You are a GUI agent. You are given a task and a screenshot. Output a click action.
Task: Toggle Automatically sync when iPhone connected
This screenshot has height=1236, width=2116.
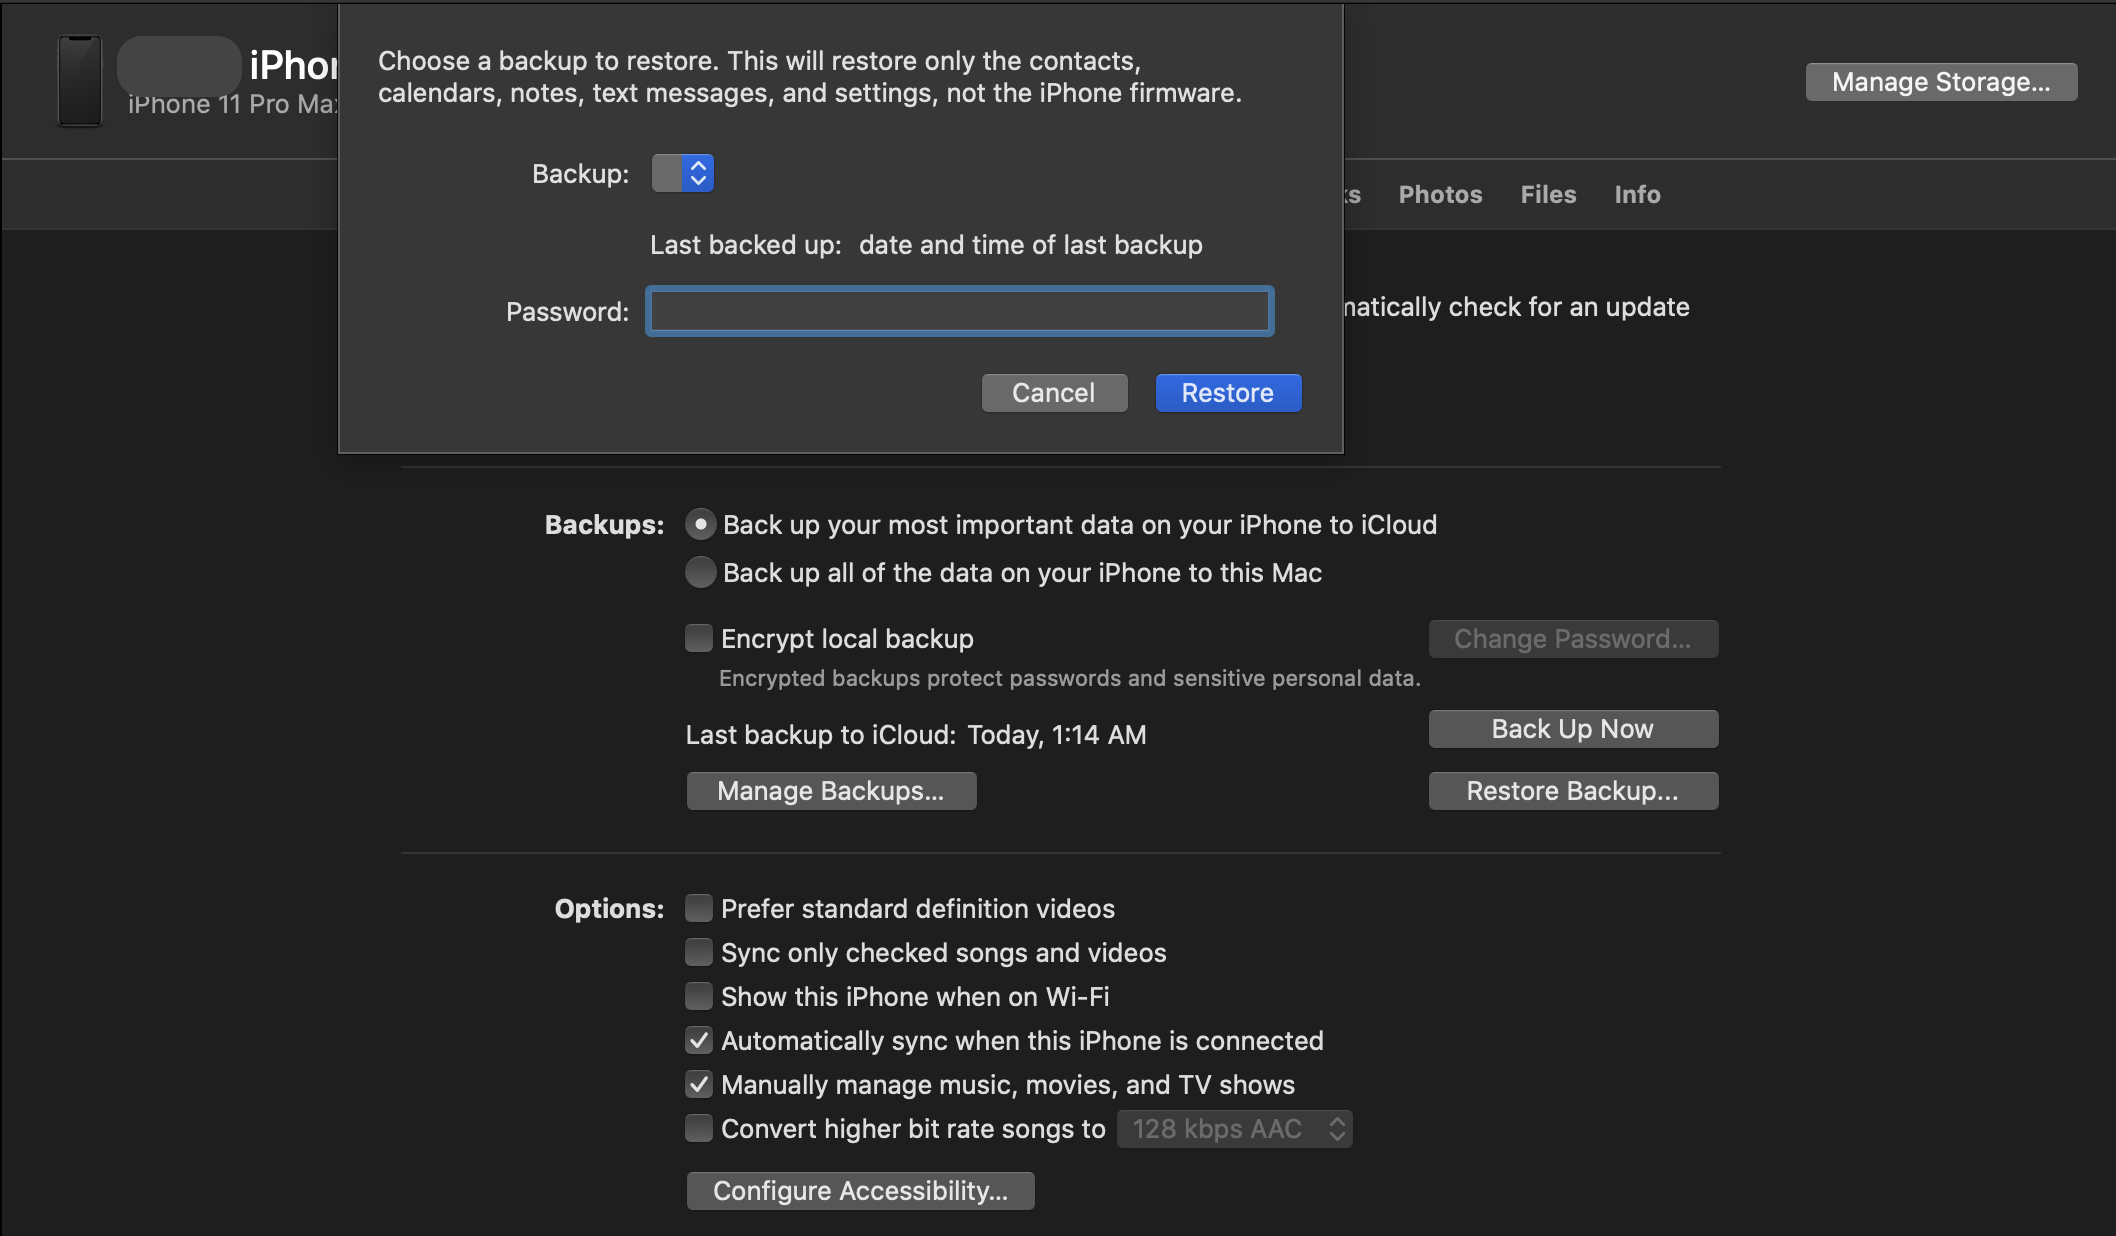(697, 1037)
